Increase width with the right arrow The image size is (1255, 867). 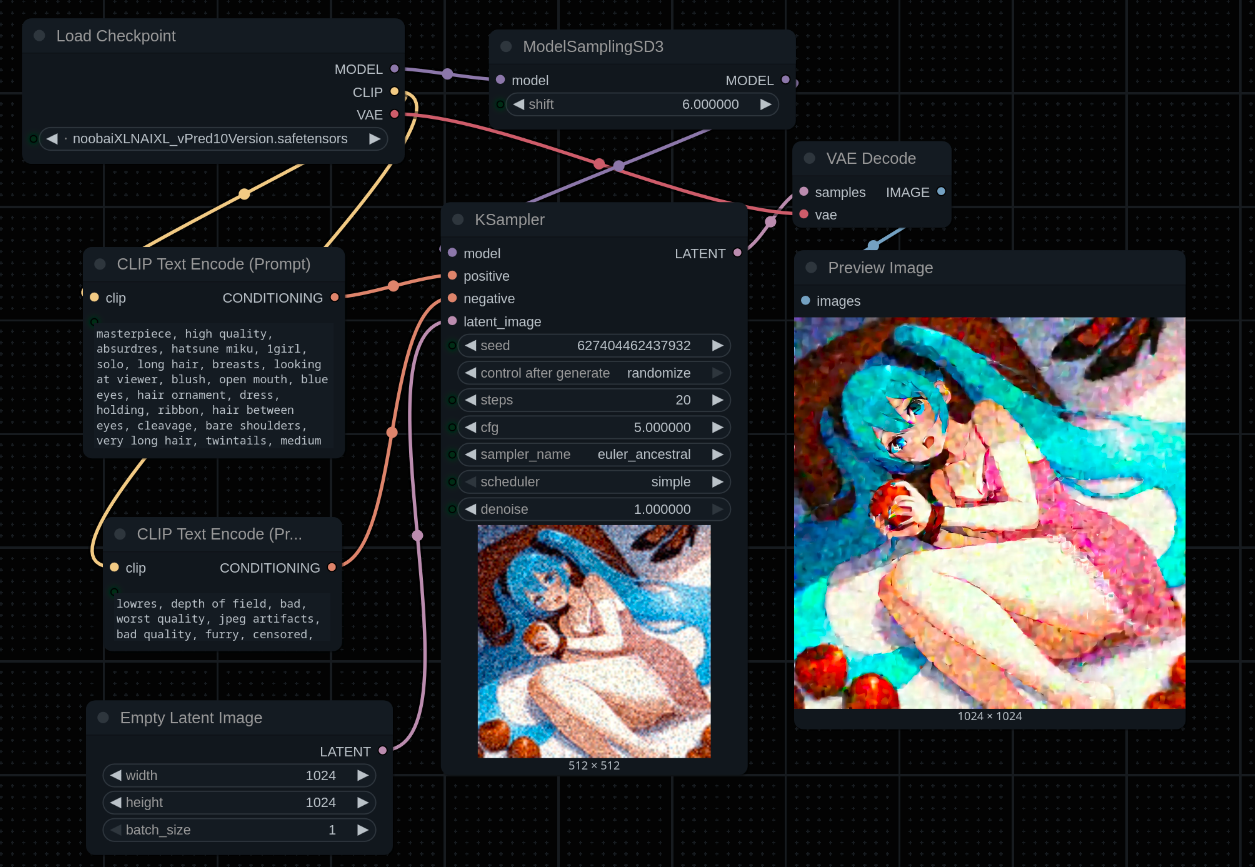point(362,775)
